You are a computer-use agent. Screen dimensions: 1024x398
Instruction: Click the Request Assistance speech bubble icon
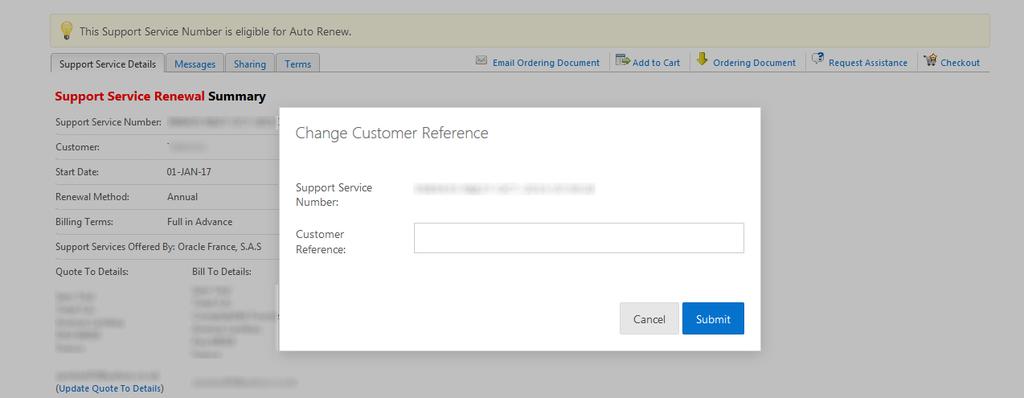(817, 59)
